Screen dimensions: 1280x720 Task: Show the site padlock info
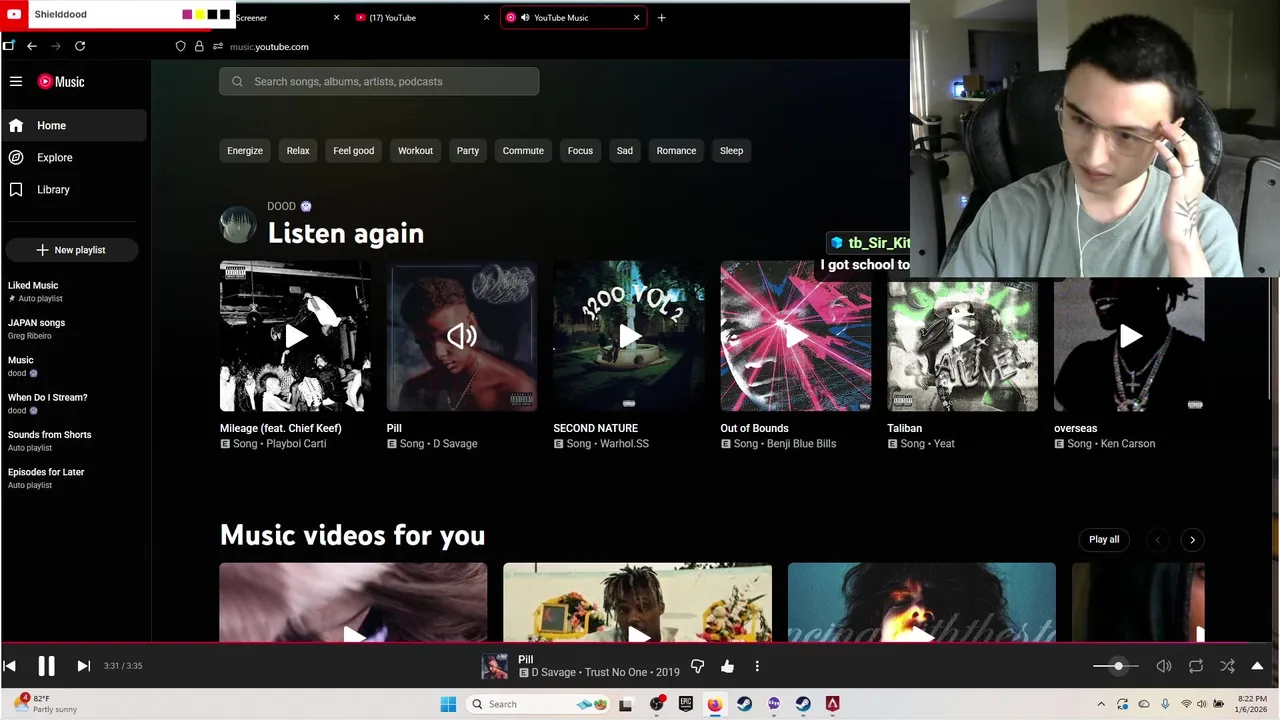click(x=199, y=46)
